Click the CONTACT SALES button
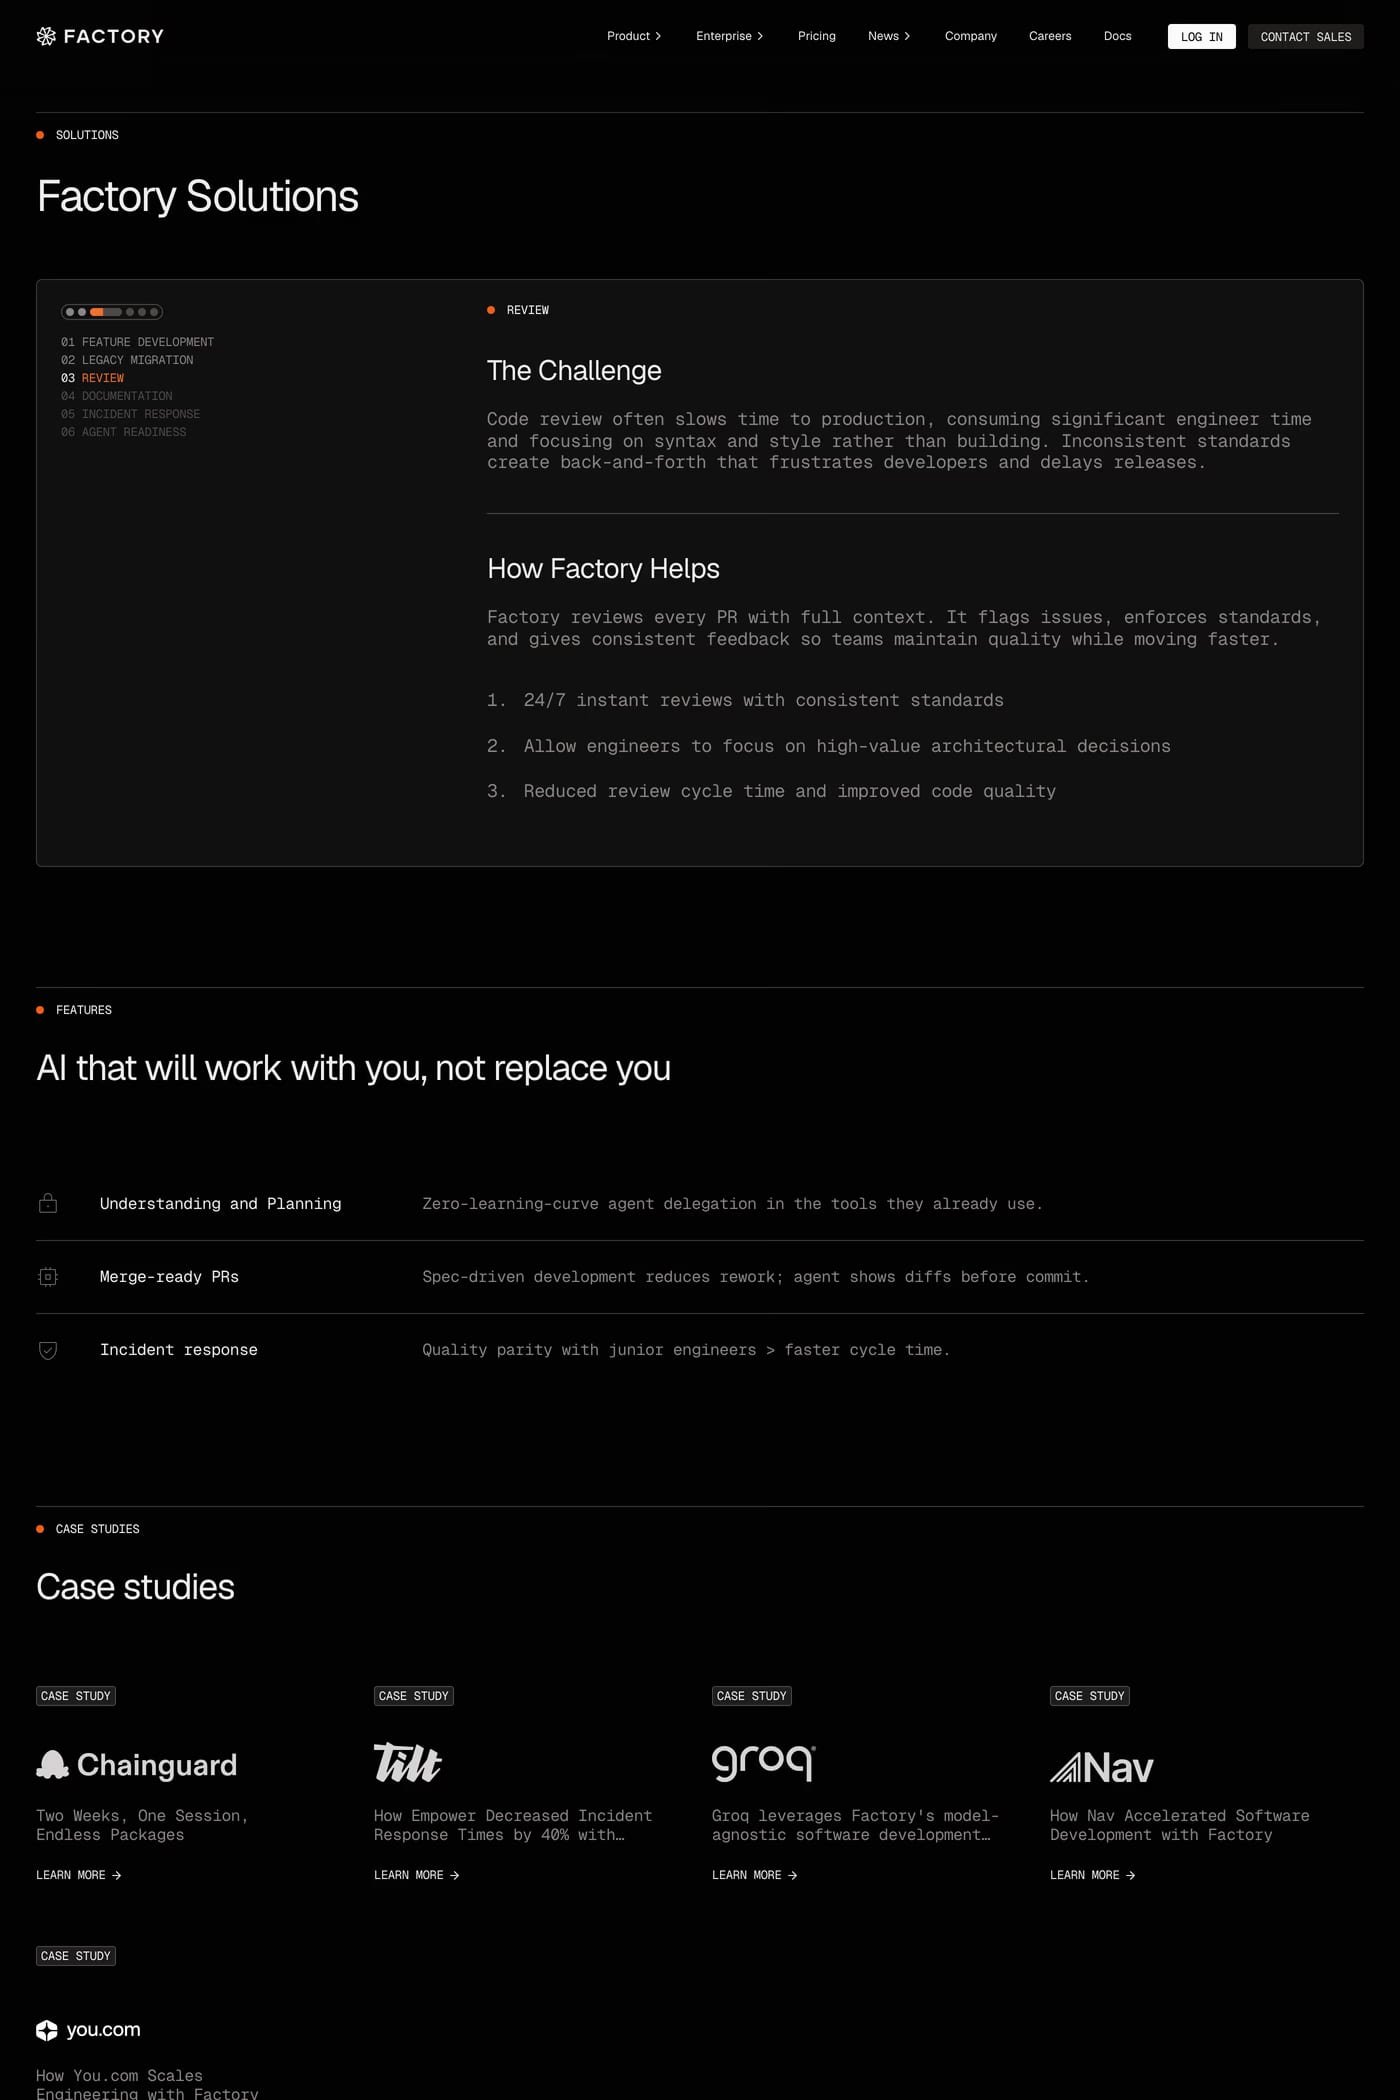Image resolution: width=1400 pixels, height=2100 pixels. click(x=1306, y=37)
